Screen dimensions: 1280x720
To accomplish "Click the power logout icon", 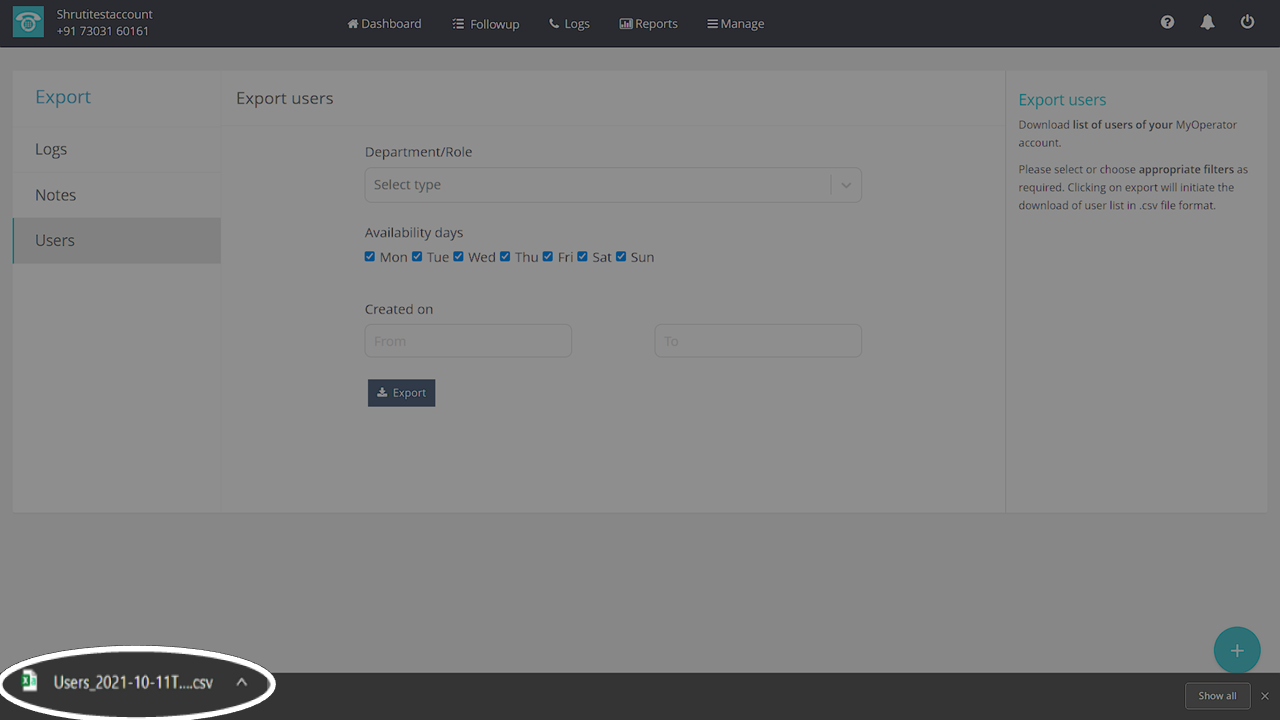I will (1247, 23).
